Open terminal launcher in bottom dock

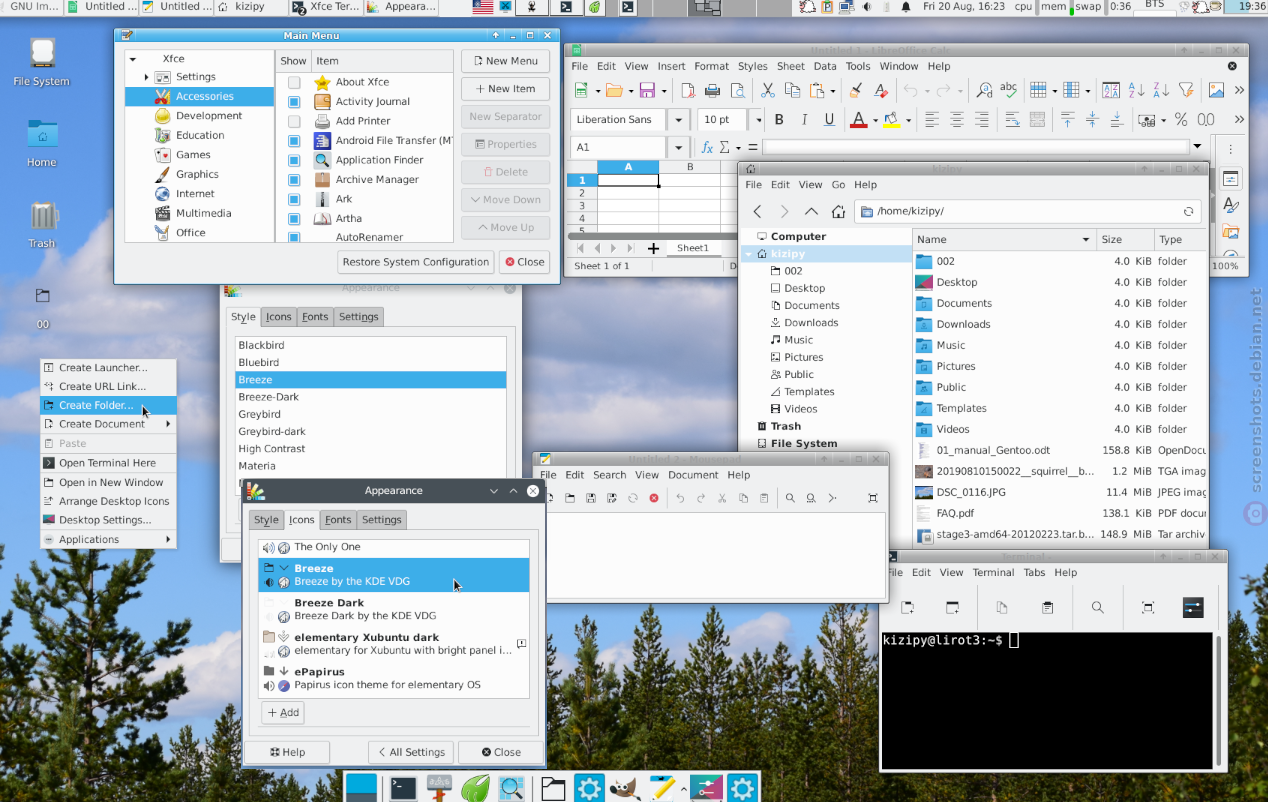[404, 788]
